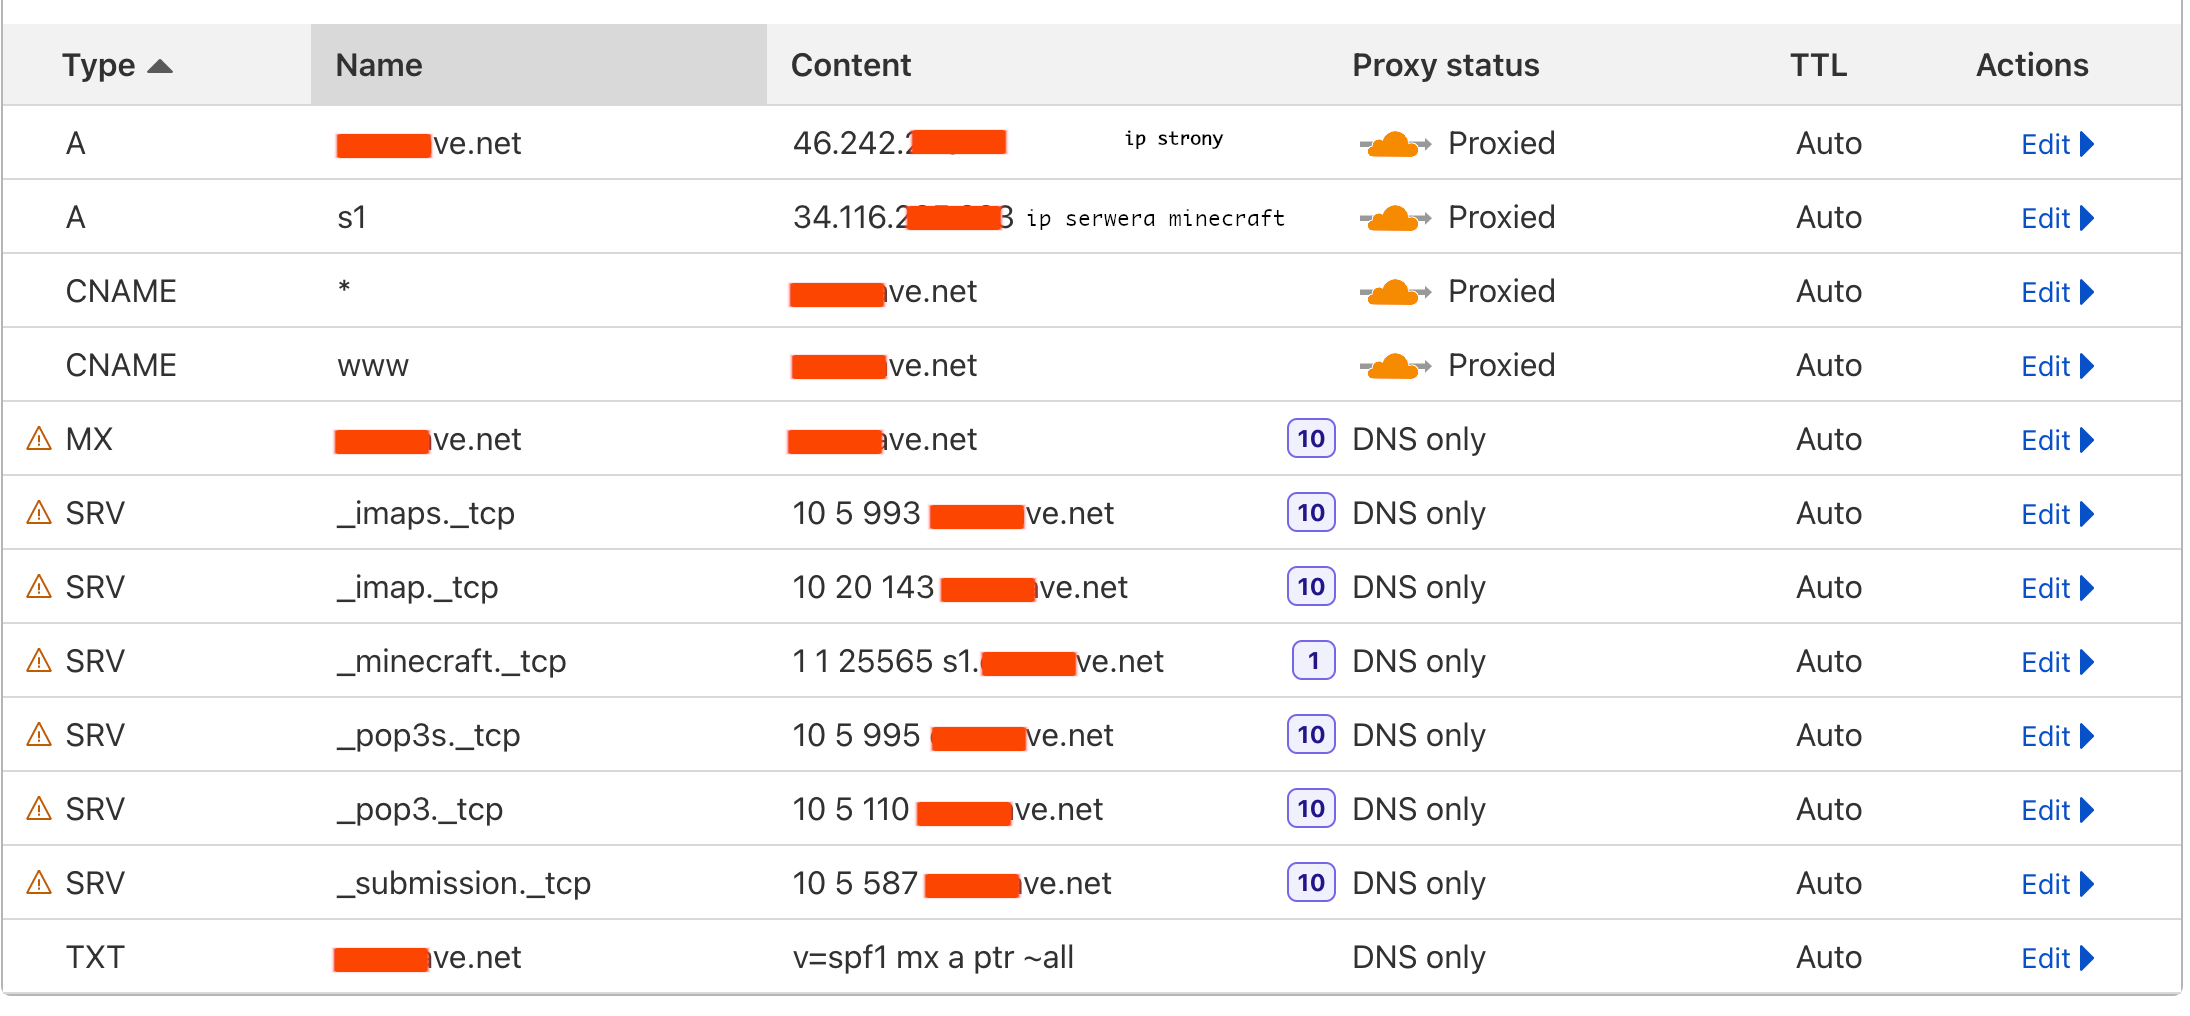Click the Name column header

(x=379, y=66)
